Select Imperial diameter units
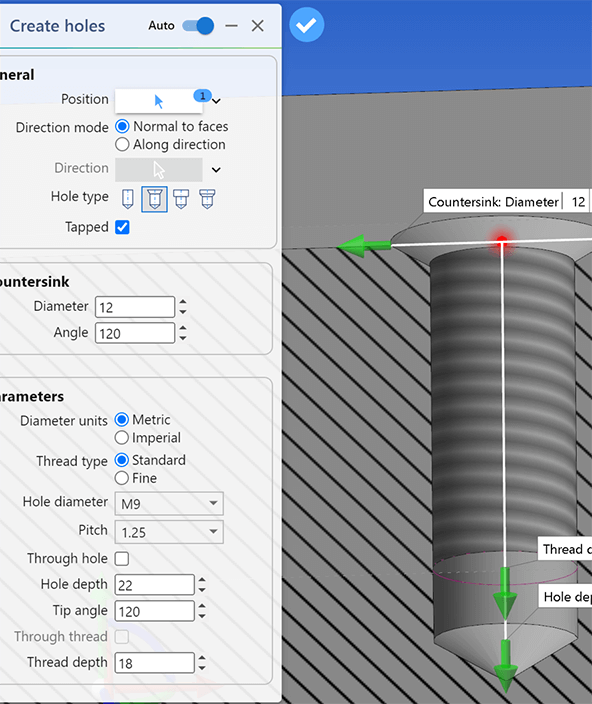The width and height of the screenshot is (592, 704). point(122,438)
